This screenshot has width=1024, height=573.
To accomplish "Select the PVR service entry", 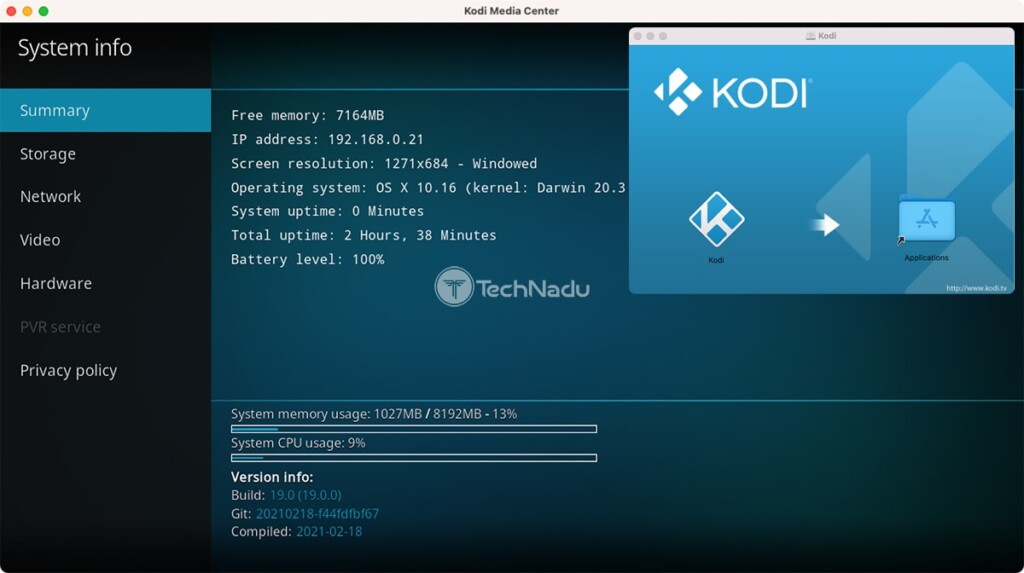I will 105,327.
